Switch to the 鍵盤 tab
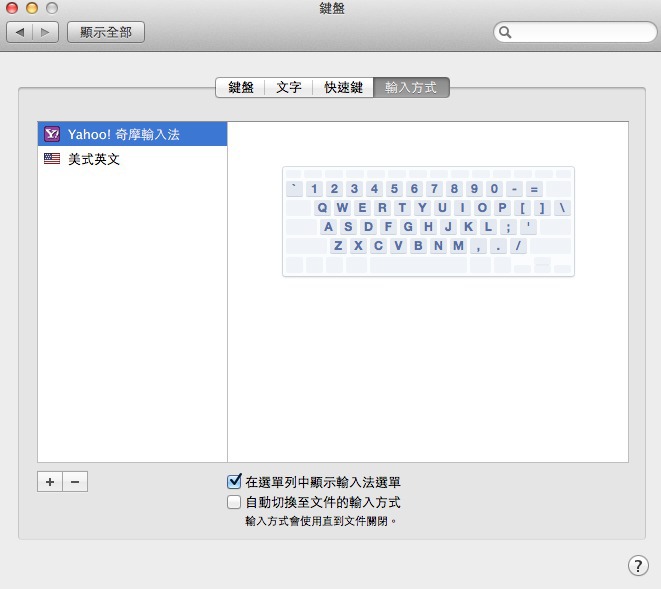Viewport: 661px width, 589px height. pyautogui.click(x=240, y=87)
